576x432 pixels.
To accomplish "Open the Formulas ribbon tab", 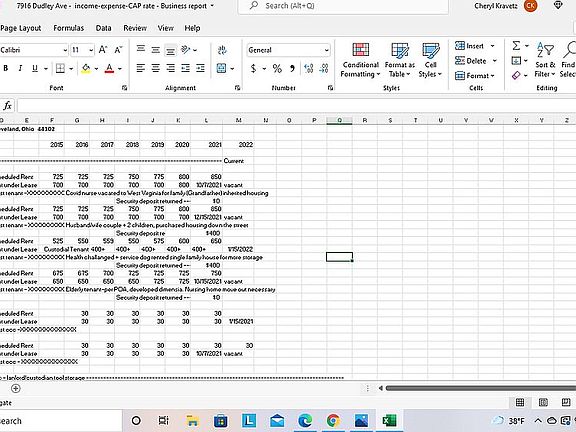I will click(69, 28).
